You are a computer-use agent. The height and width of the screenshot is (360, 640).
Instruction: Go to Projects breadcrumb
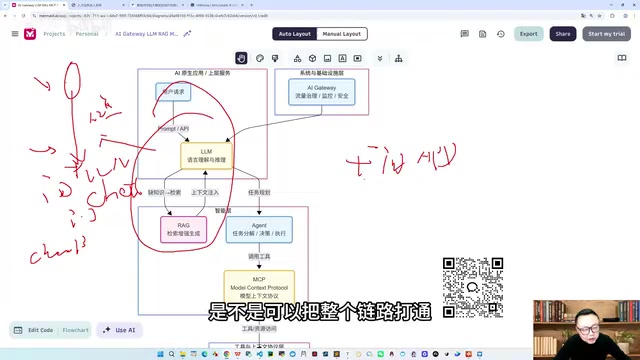pyautogui.click(x=54, y=34)
